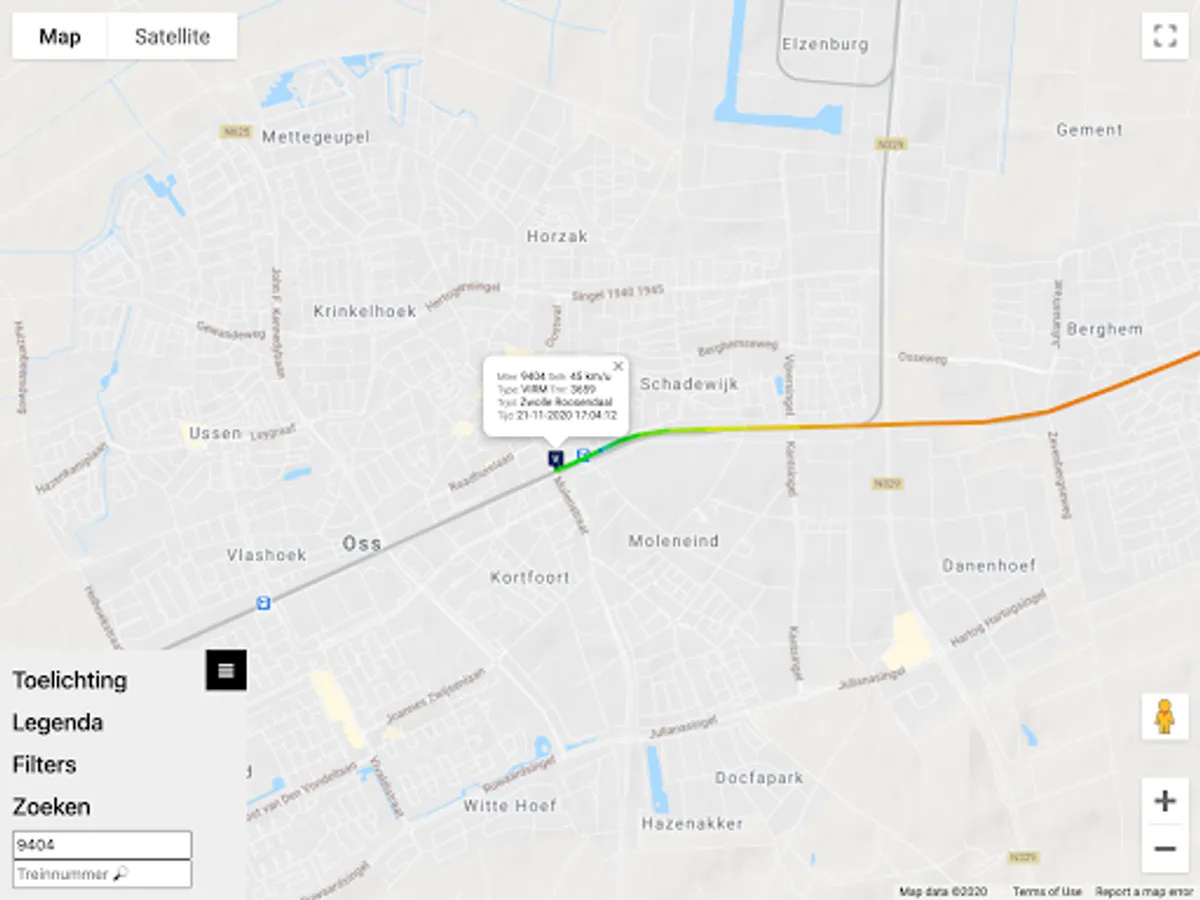Select train 9404 marker on track
Image resolution: width=1200 pixels, height=900 pixels.
tap(556, 458)
